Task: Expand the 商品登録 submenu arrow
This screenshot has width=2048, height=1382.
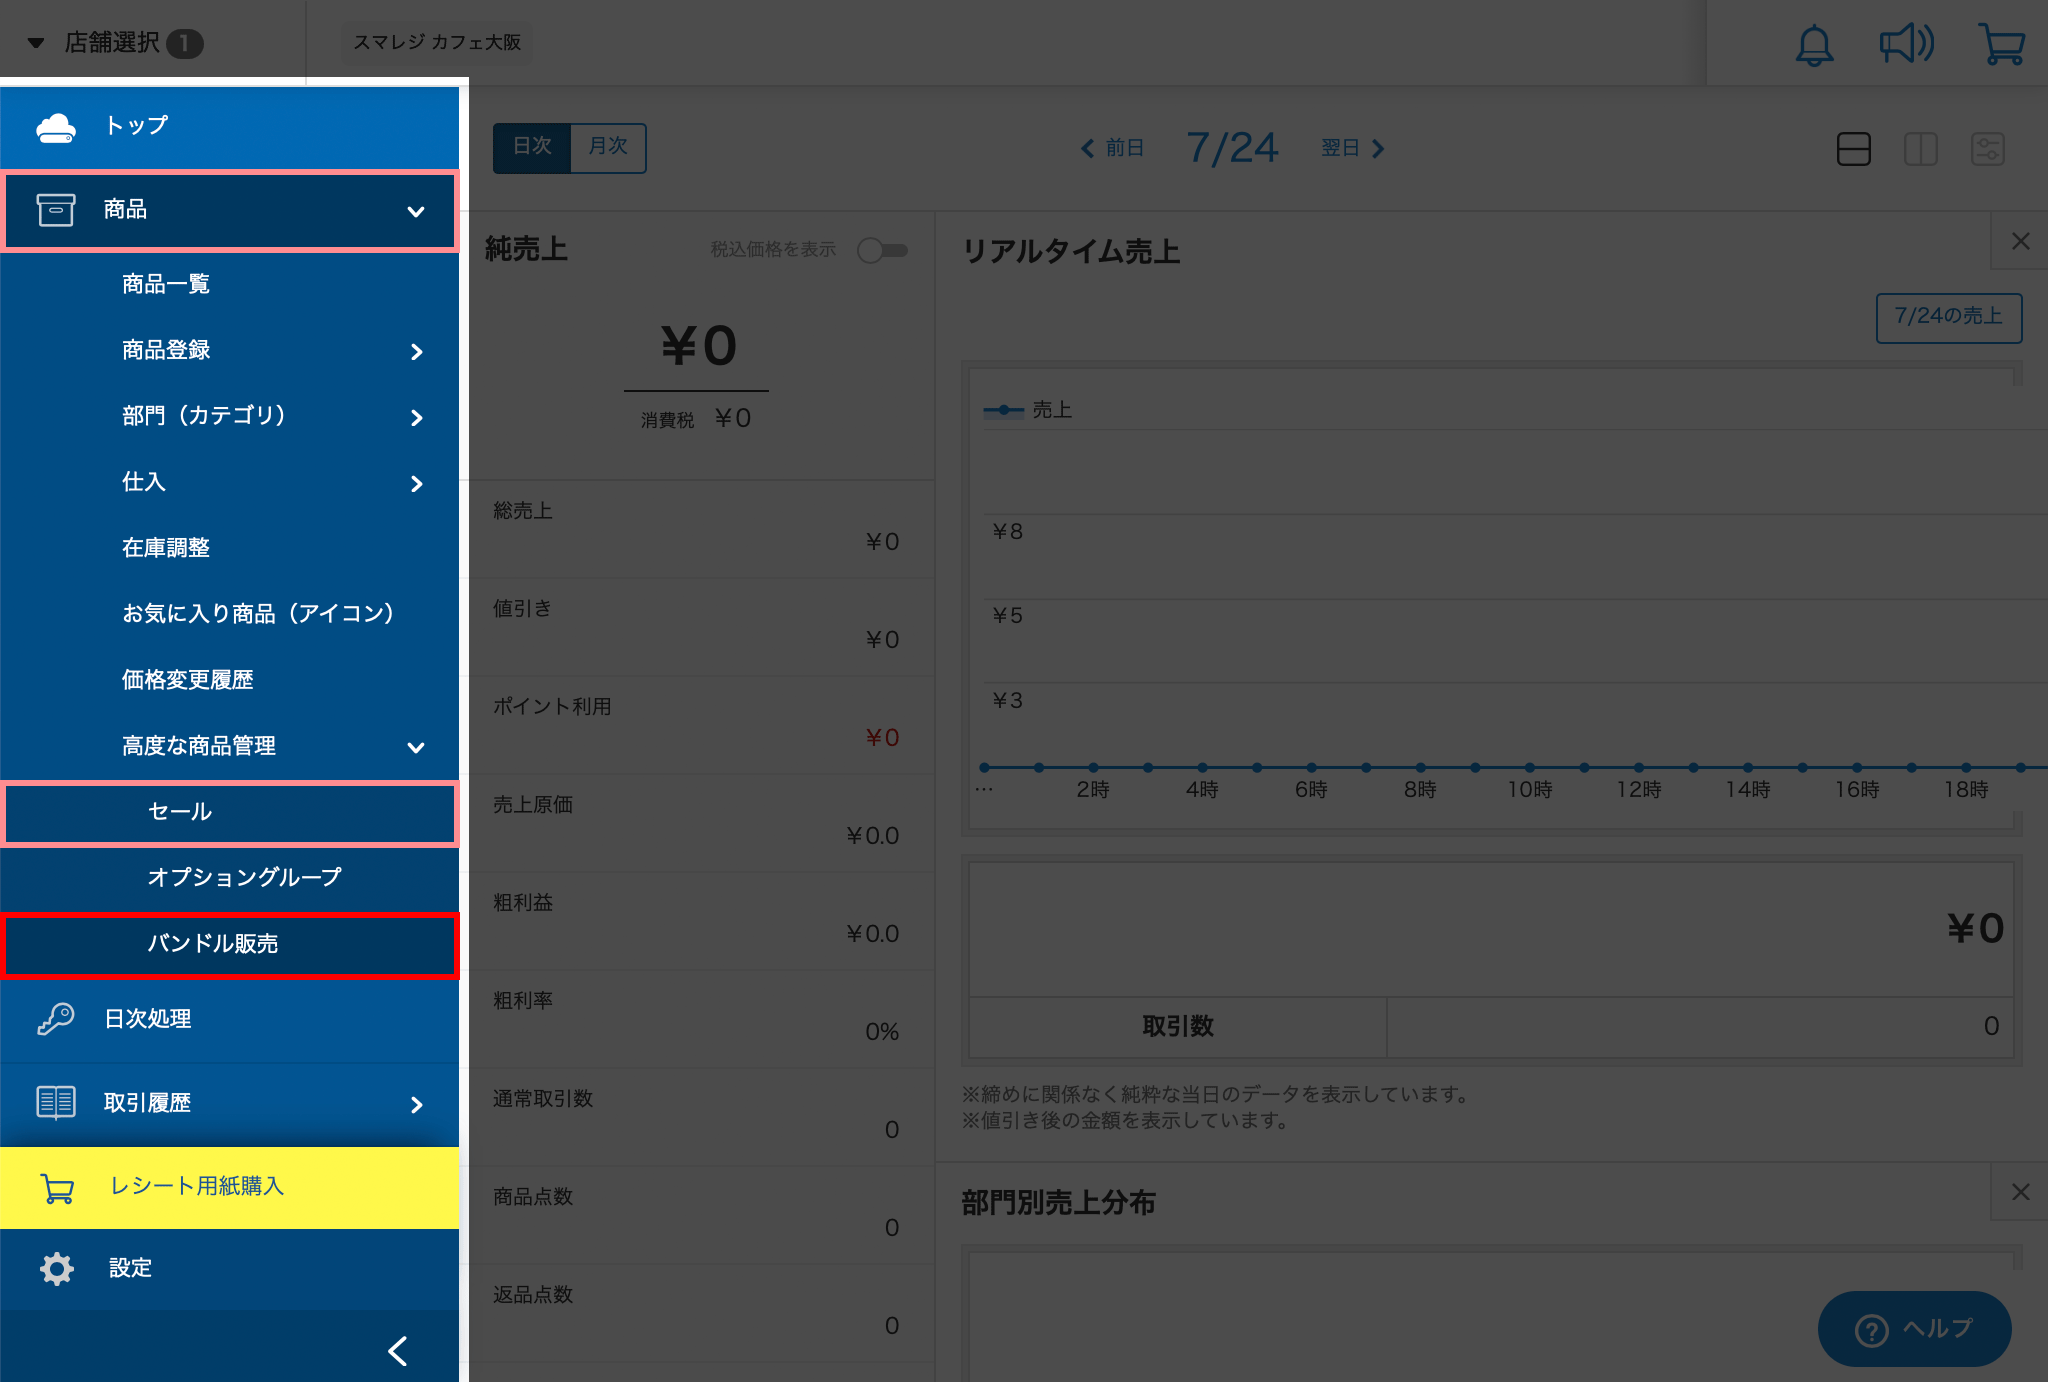Action: [417, 351]
